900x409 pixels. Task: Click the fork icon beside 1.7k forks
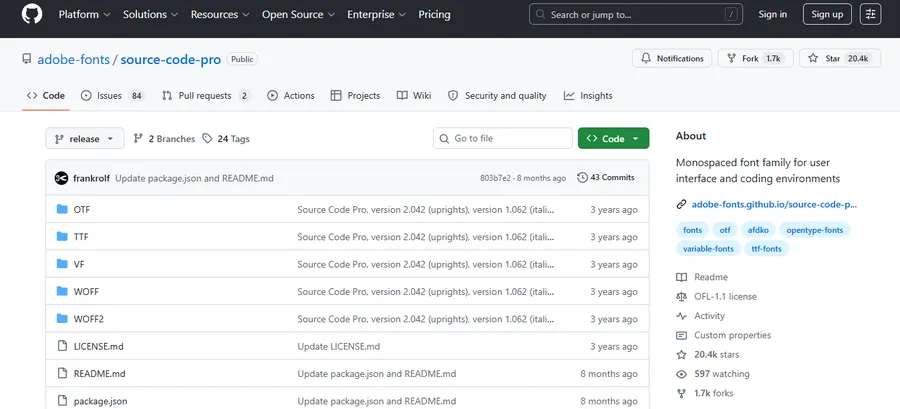tap(681, 393)
